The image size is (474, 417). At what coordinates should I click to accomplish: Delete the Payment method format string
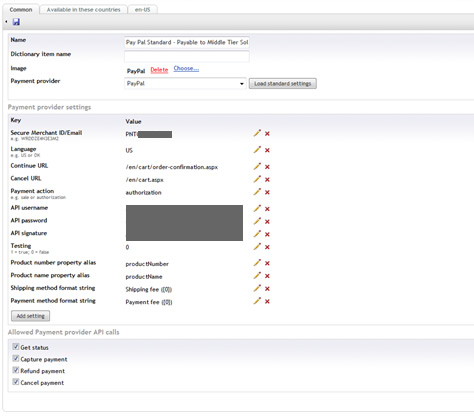coord(267,302)
